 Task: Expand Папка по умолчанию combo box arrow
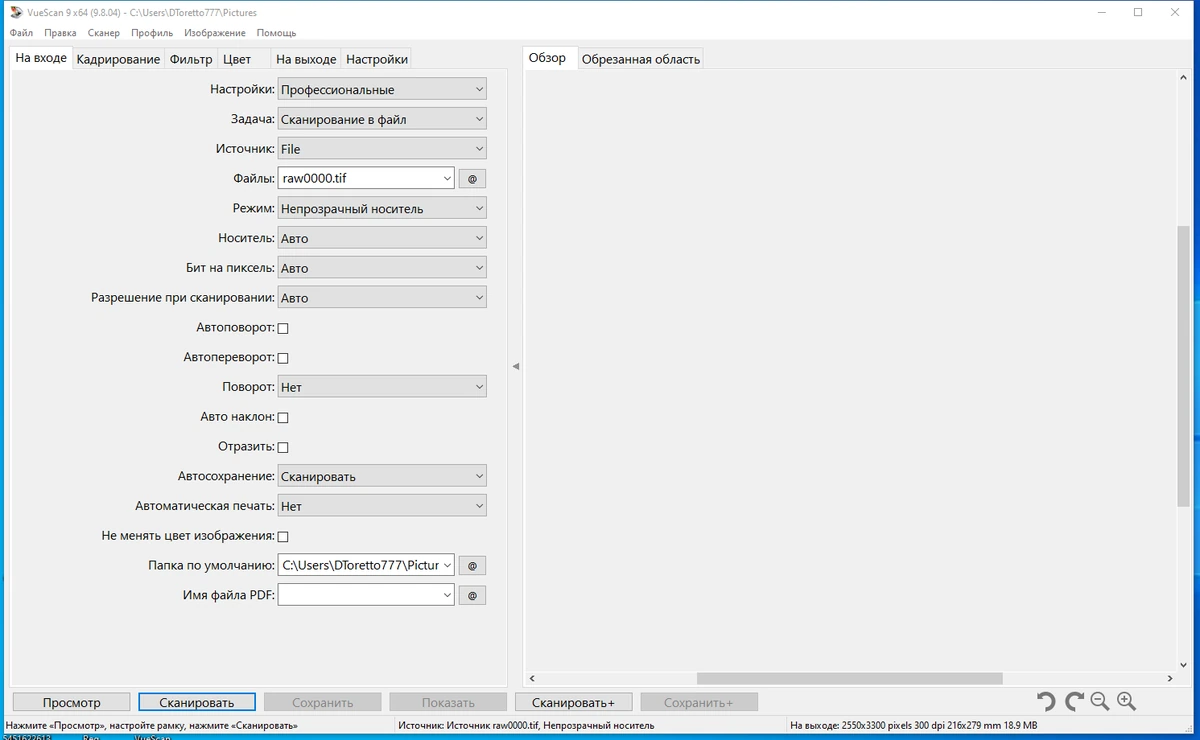coord(446,566)
